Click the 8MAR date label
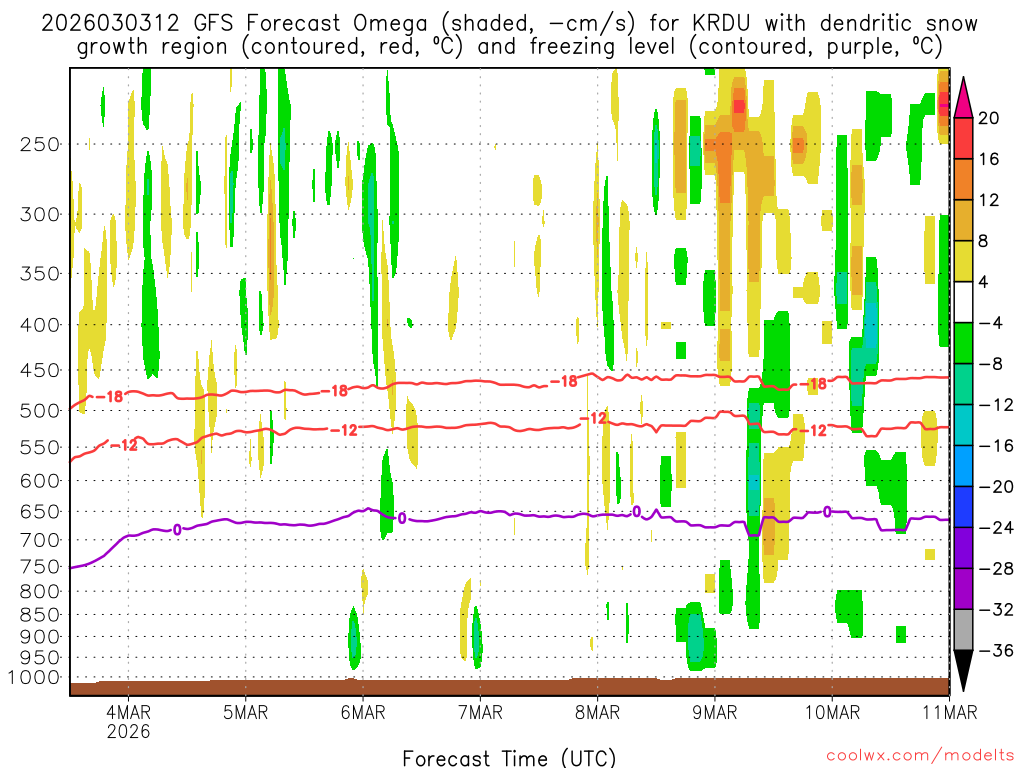Screen dimensions: 1024x768 click(x=597, y=712)
